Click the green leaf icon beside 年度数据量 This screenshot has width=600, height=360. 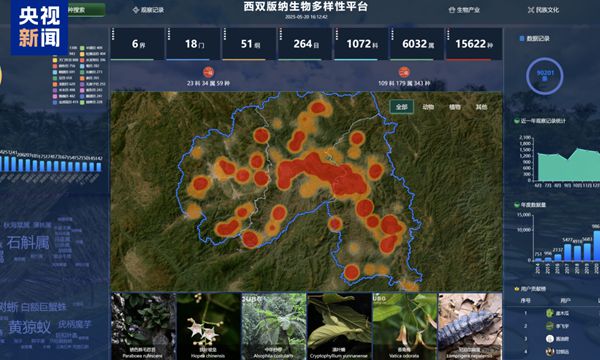tap(516, 205)
